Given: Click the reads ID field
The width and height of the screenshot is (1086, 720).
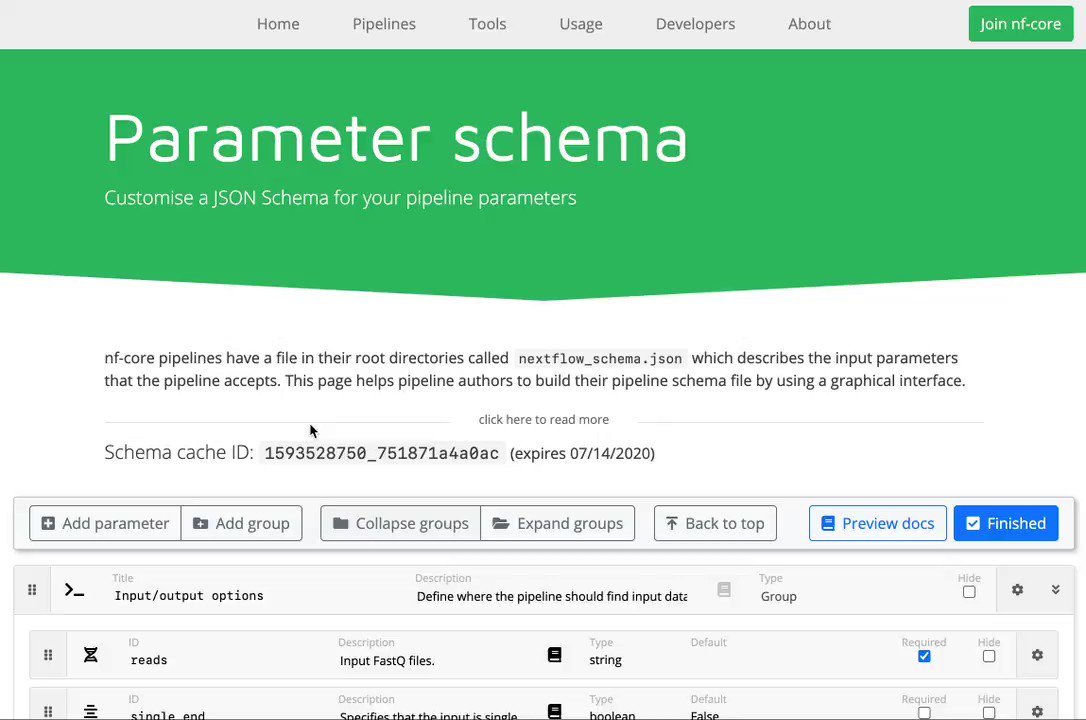Looking at the screenshot, I should coord(229,660).
